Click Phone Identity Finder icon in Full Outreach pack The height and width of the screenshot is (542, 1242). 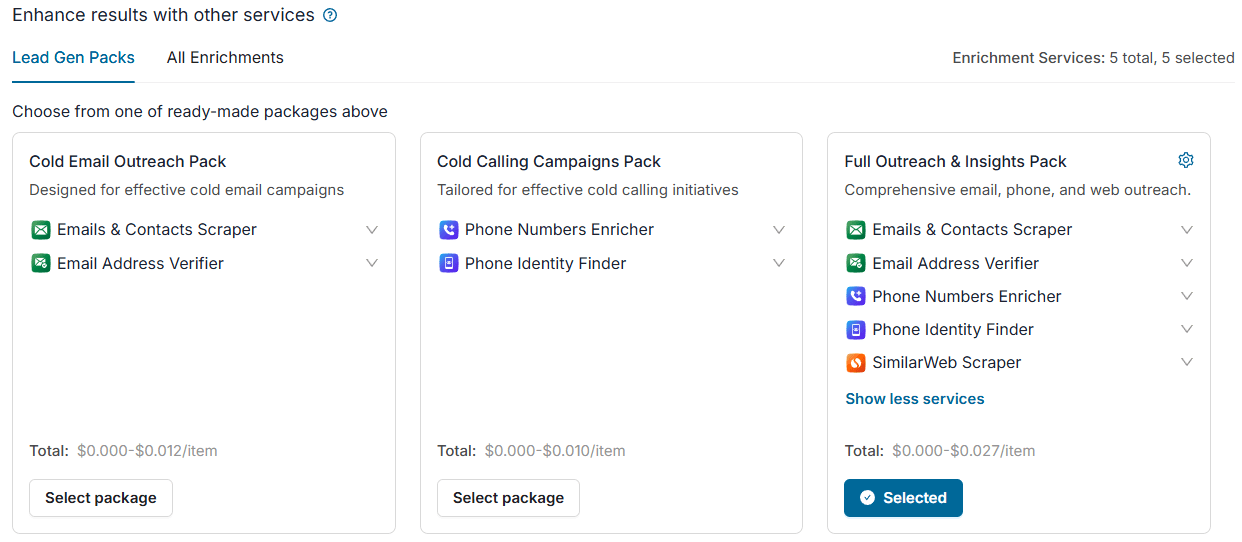click(856, 330)
